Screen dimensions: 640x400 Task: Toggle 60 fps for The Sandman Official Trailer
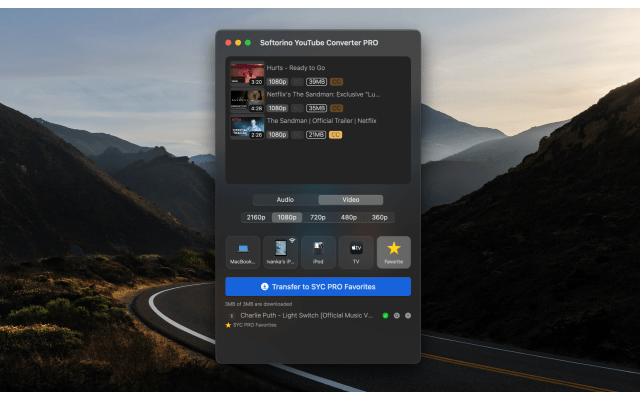[x=297, y=135]
